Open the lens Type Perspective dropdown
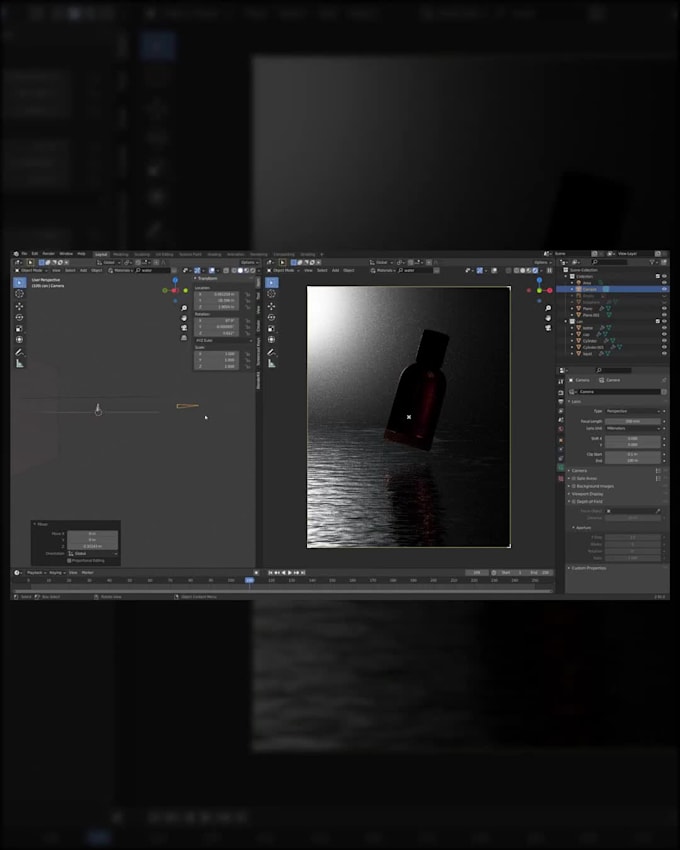 pyautogui.click(x=634, y=411)
